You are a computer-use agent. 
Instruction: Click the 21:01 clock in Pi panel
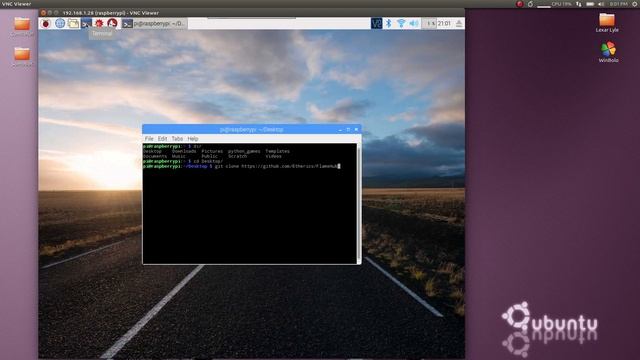pyautogui.click(x=444, y=24)
